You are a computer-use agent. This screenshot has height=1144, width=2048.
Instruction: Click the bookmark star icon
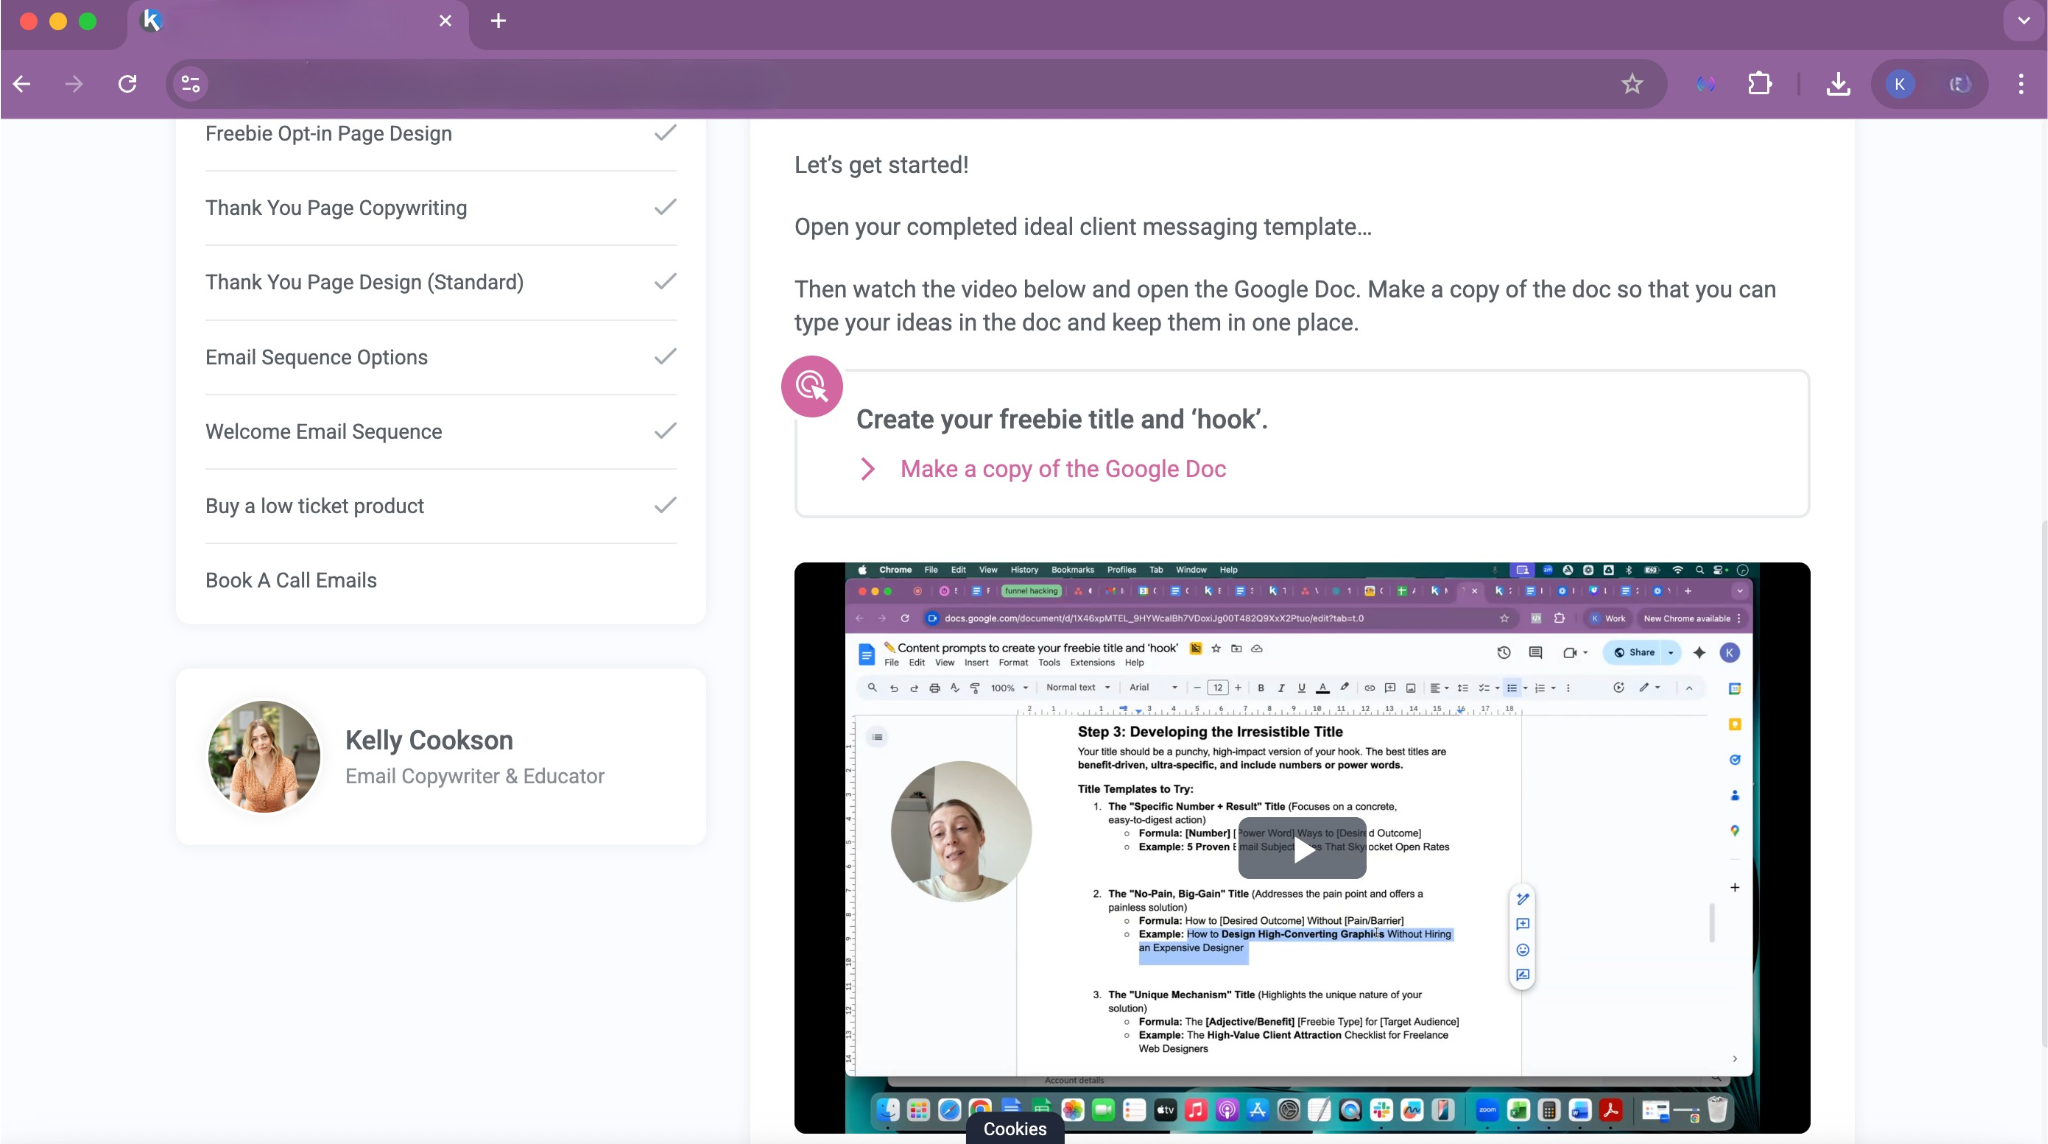[1632, 84]
